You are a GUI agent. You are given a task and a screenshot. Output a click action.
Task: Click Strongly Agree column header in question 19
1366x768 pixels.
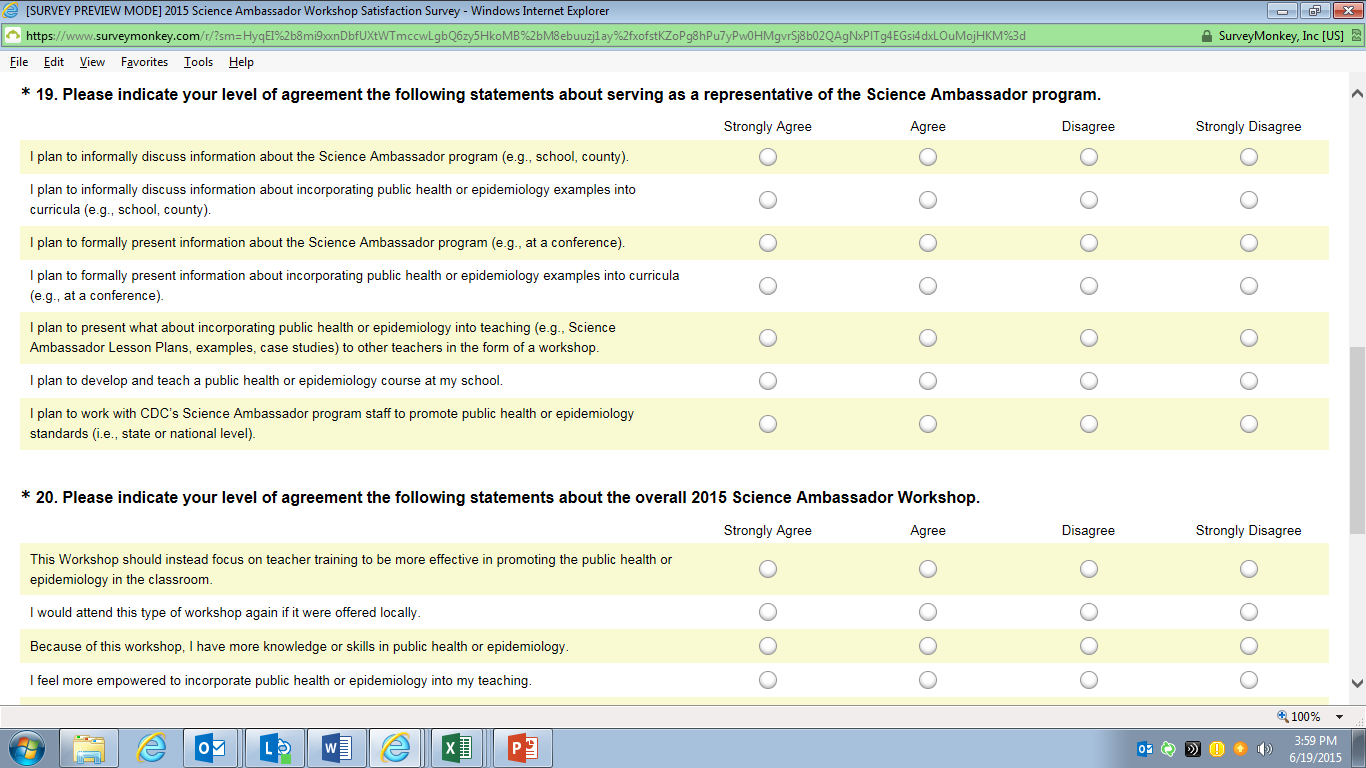(768, 127)
